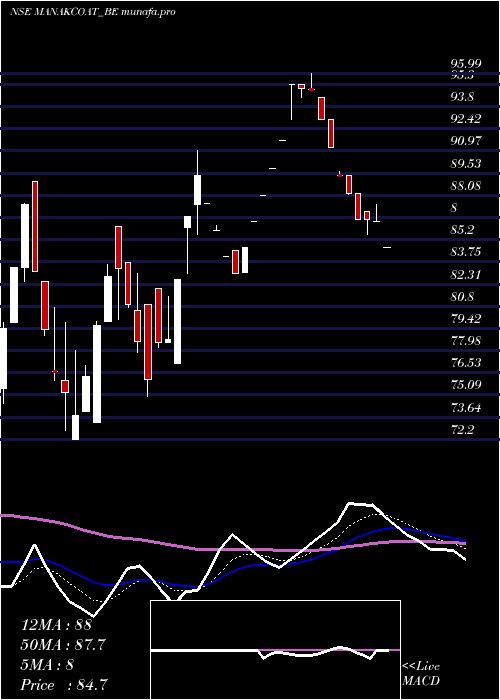
Task: Select the 88.08 price level label
Action: (467, 186)
